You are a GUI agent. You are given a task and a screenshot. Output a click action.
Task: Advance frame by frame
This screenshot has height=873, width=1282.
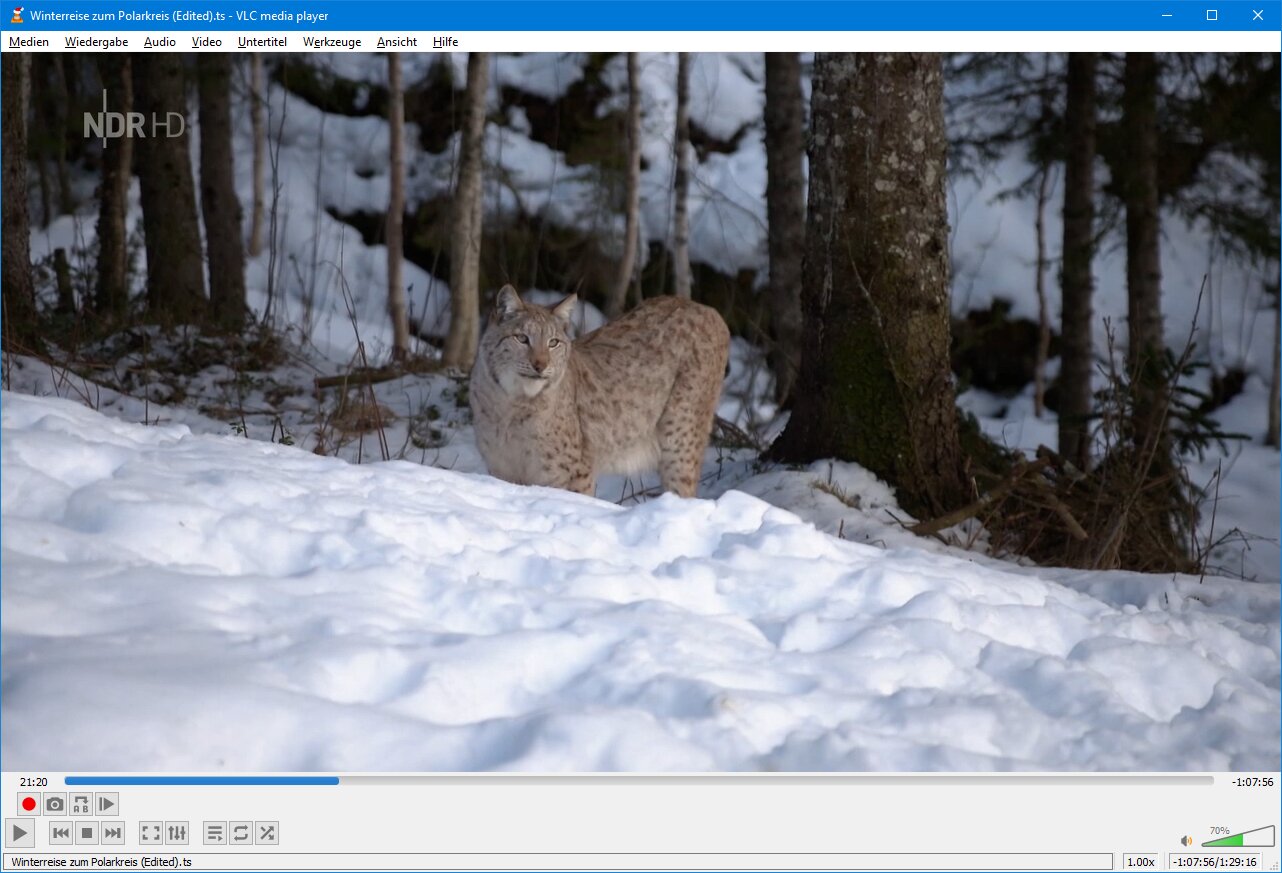(107, 804)
